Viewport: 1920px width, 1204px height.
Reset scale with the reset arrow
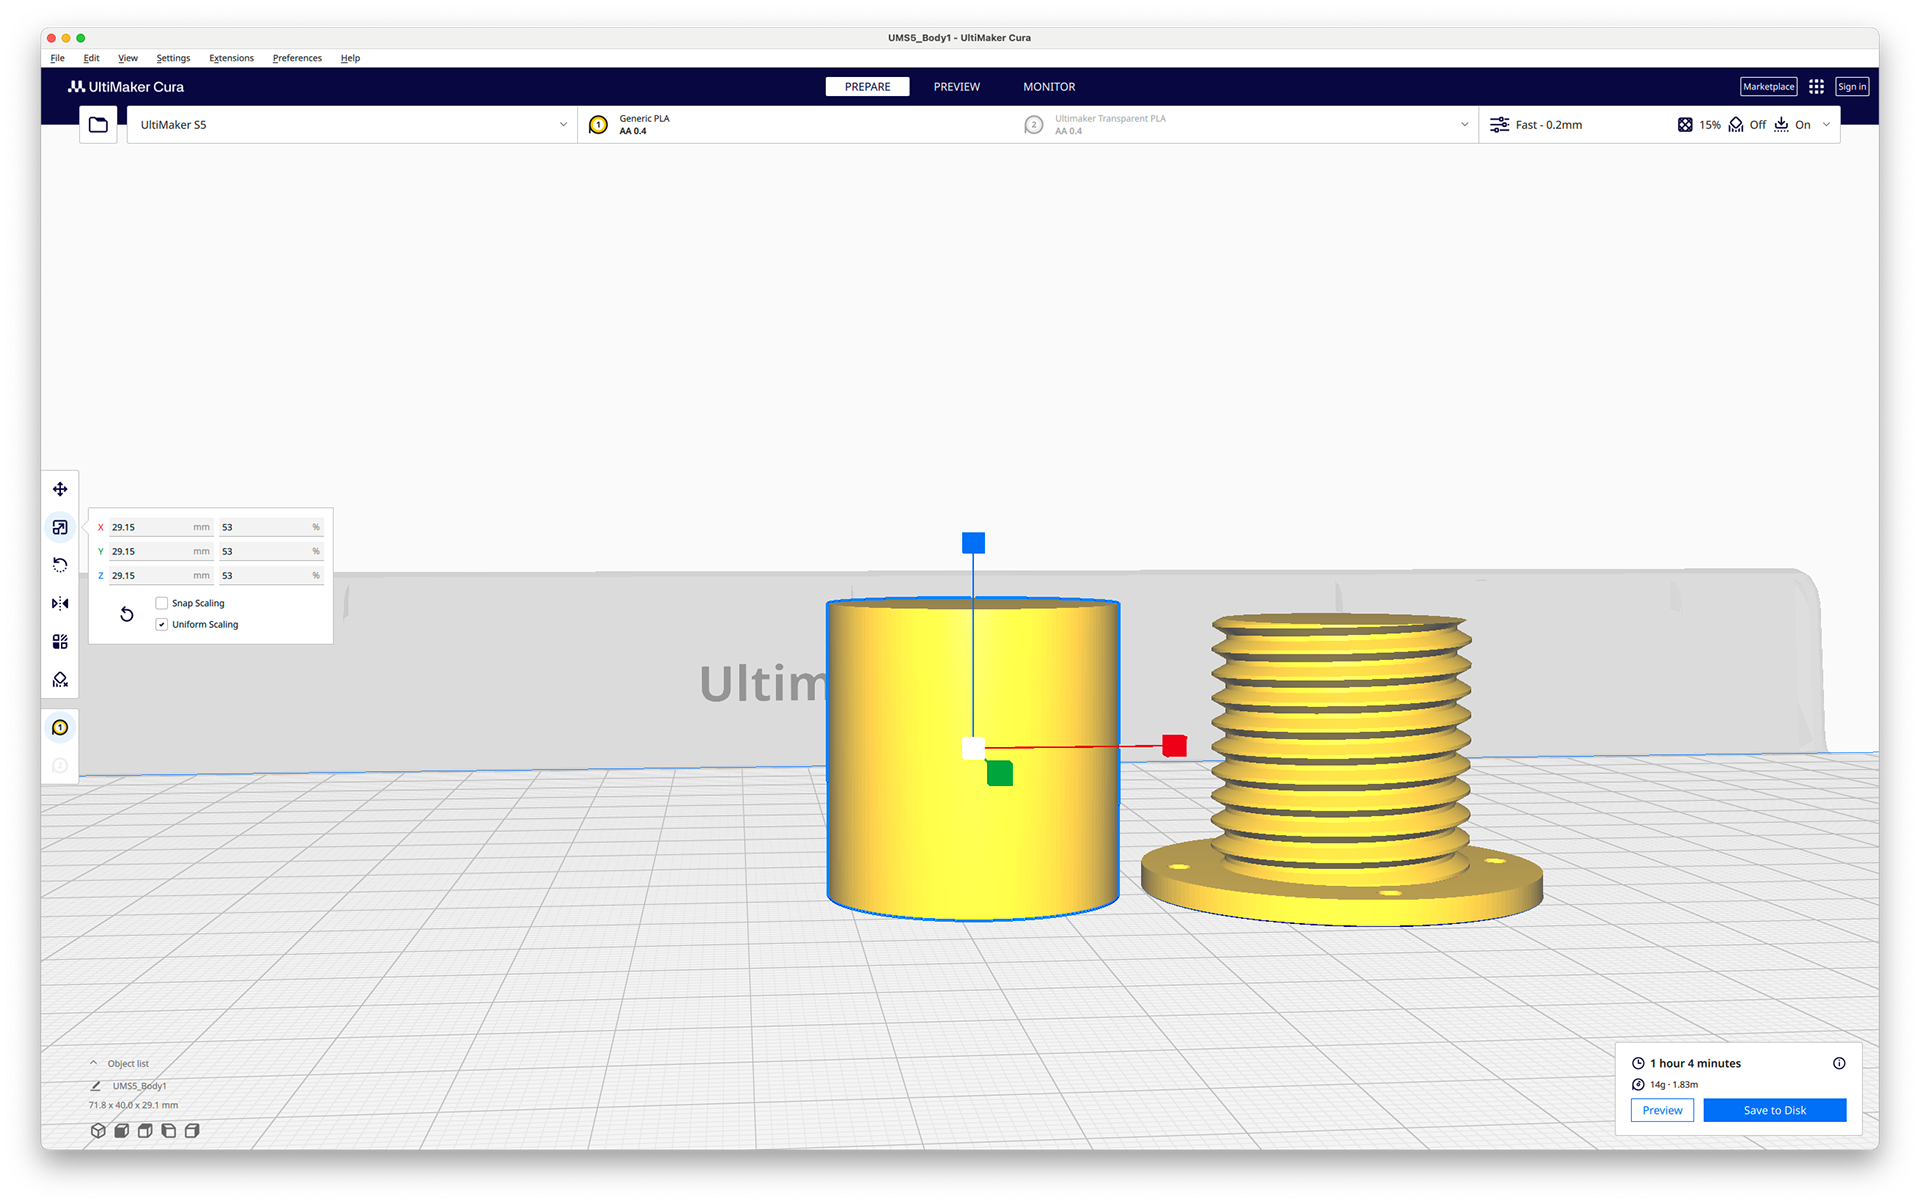pos(127,614)
